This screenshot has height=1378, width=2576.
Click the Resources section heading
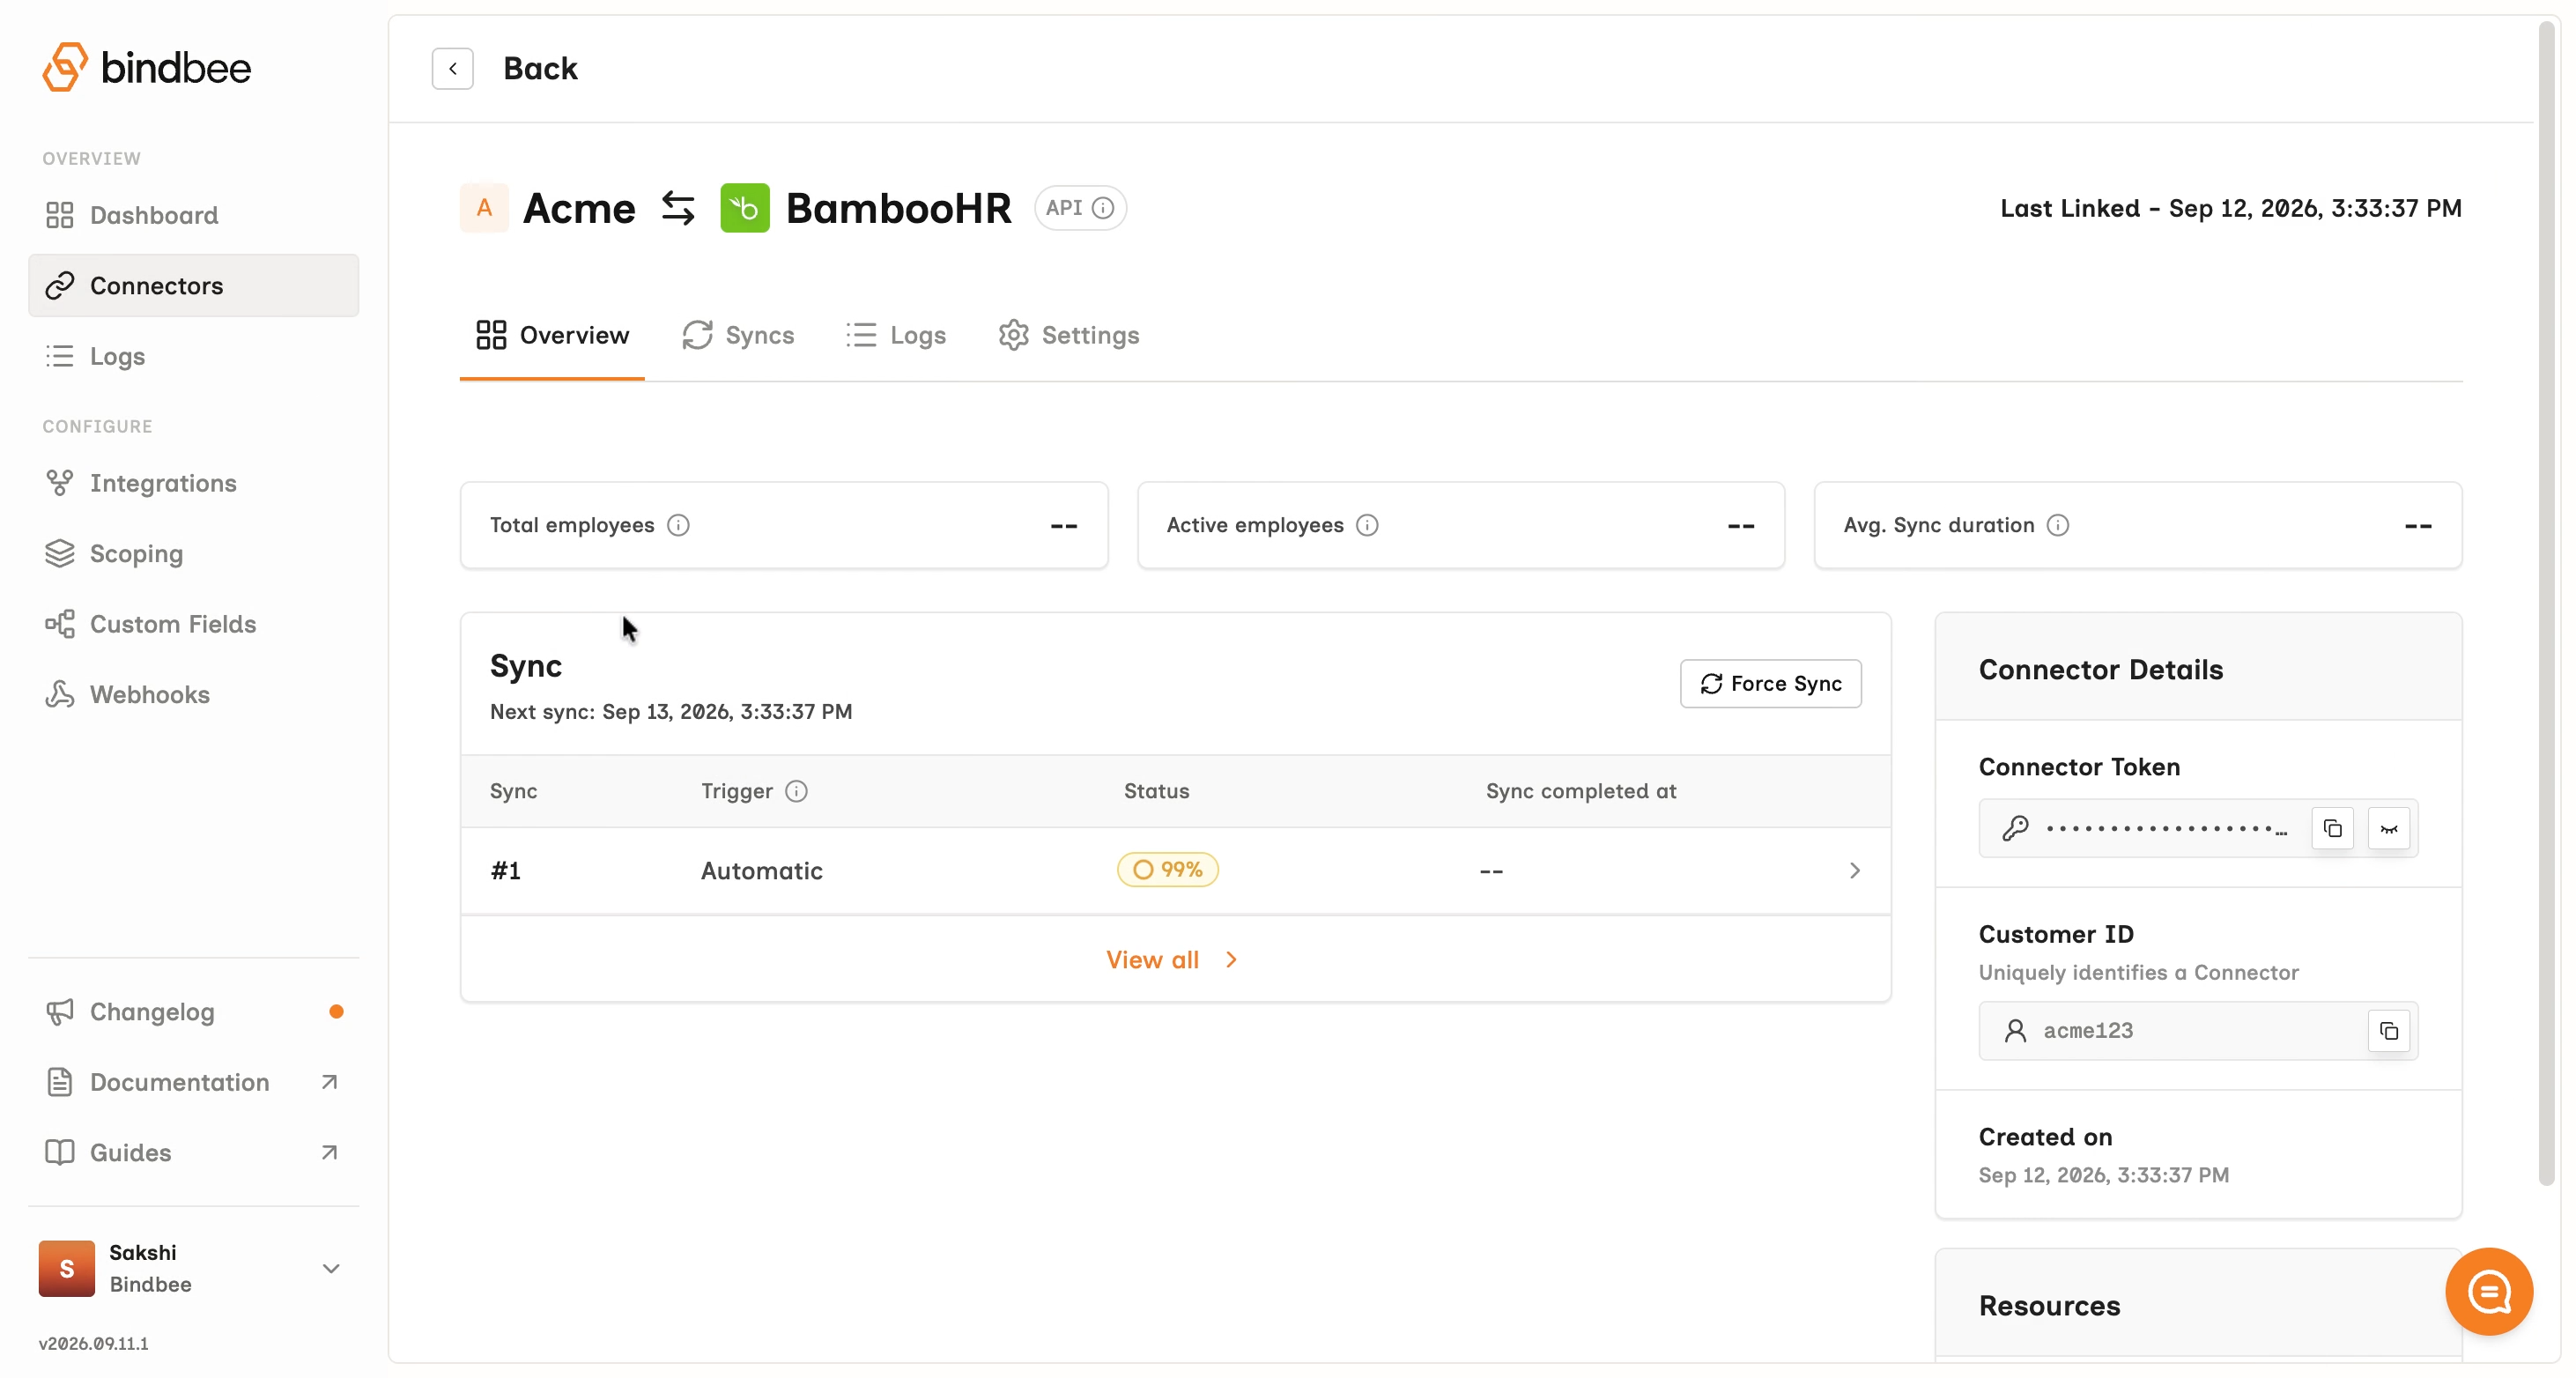click(2050, 1306)
